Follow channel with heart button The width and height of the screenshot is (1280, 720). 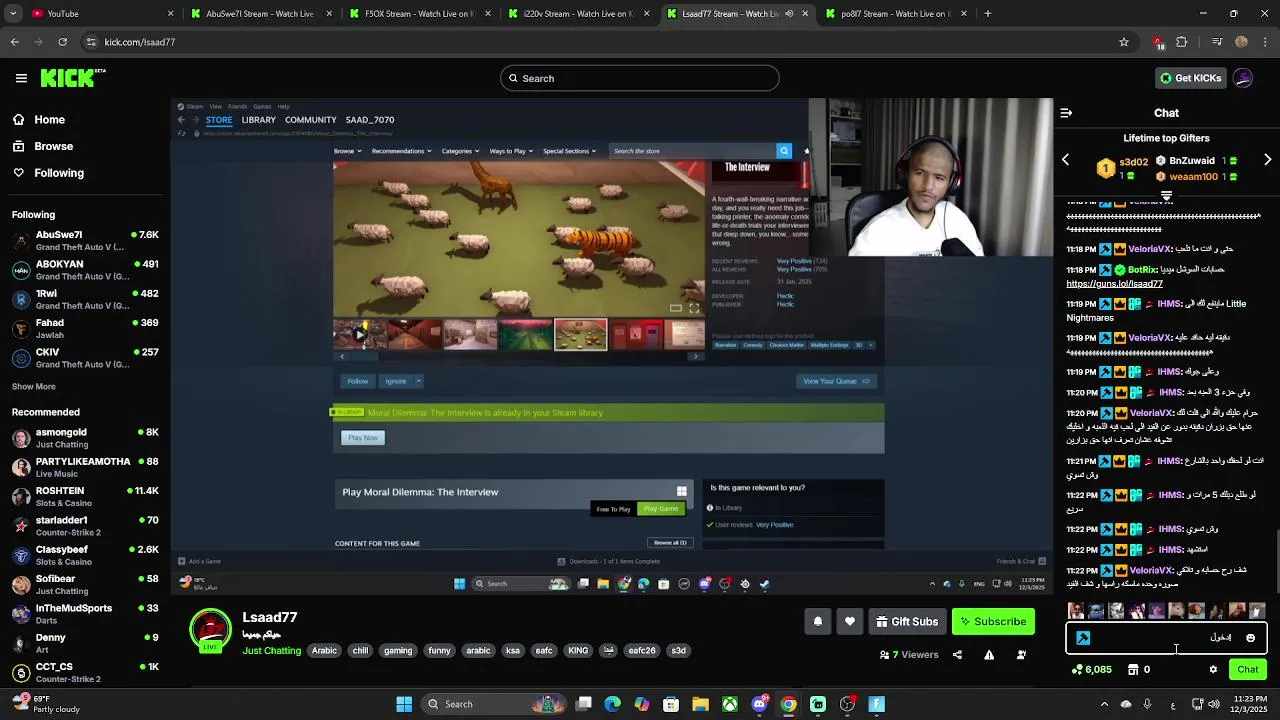pos(849,622)
